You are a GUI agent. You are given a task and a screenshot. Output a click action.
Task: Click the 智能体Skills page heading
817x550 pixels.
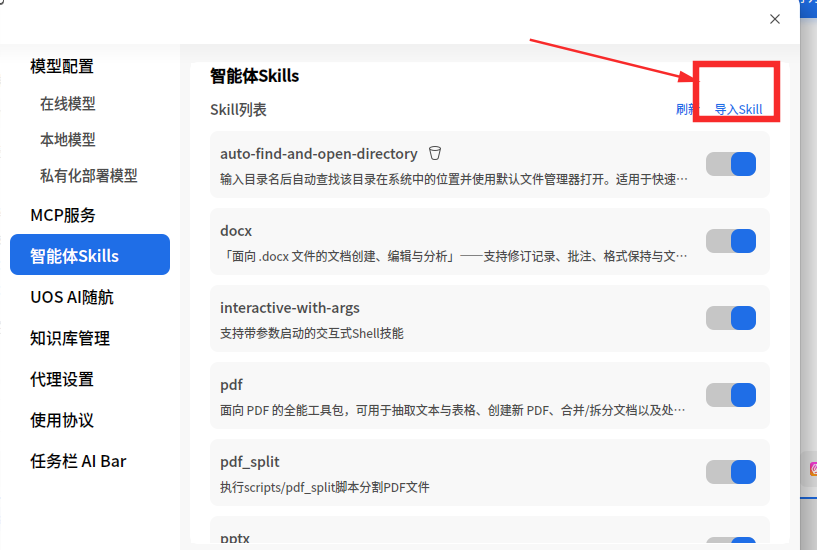pyautogui.click(x=254, y=76)
